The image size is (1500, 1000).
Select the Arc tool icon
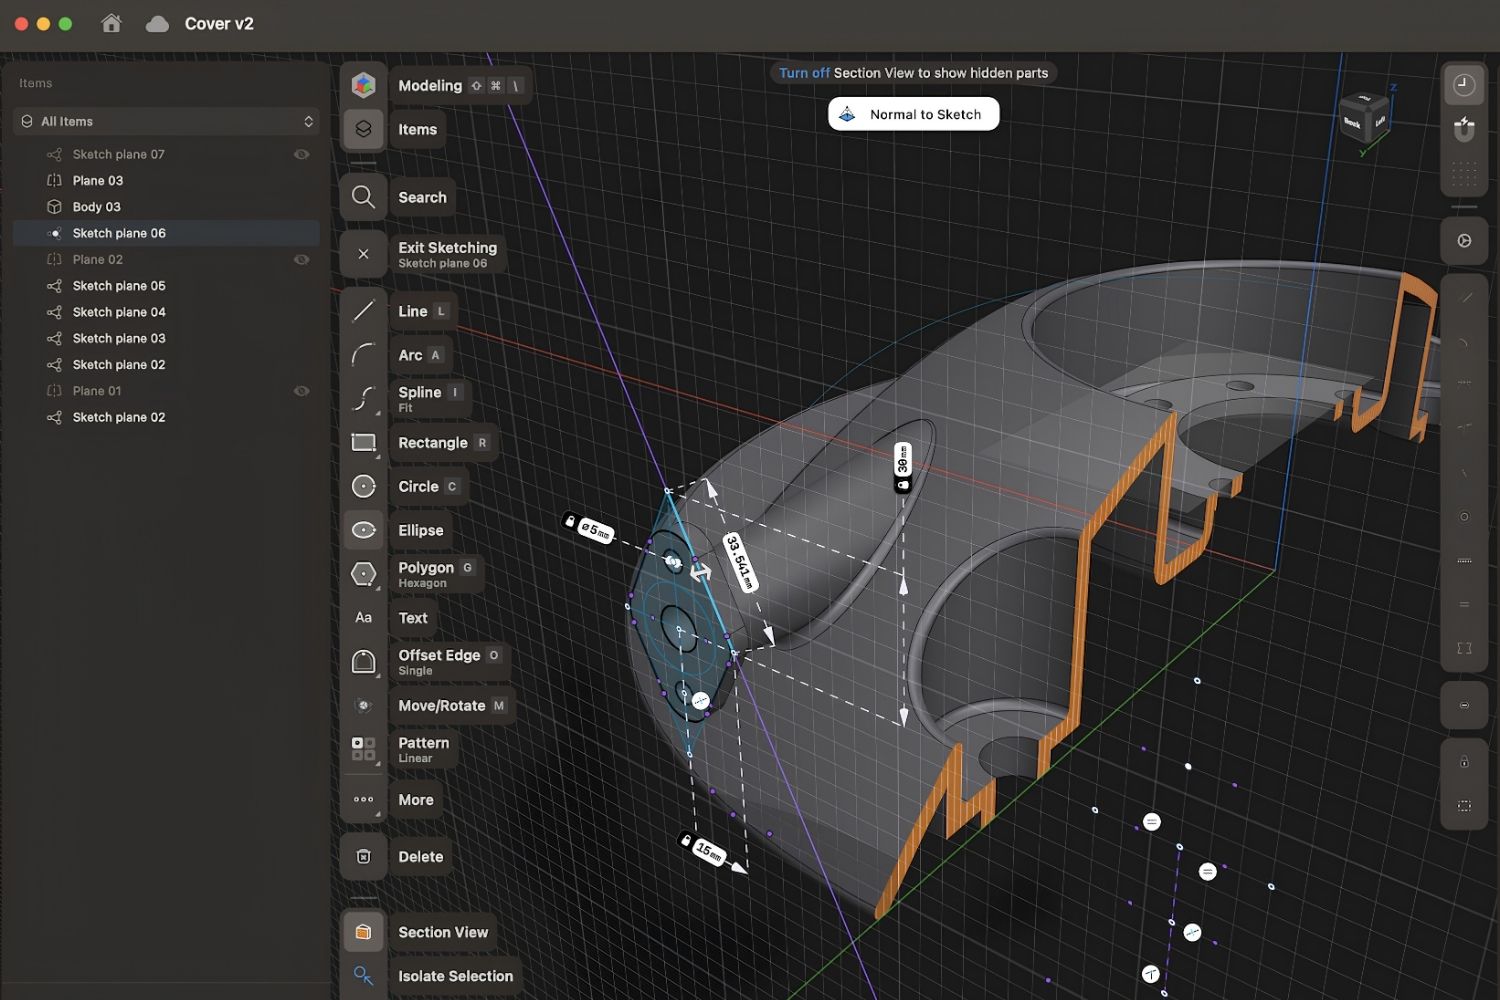(363, 355)
